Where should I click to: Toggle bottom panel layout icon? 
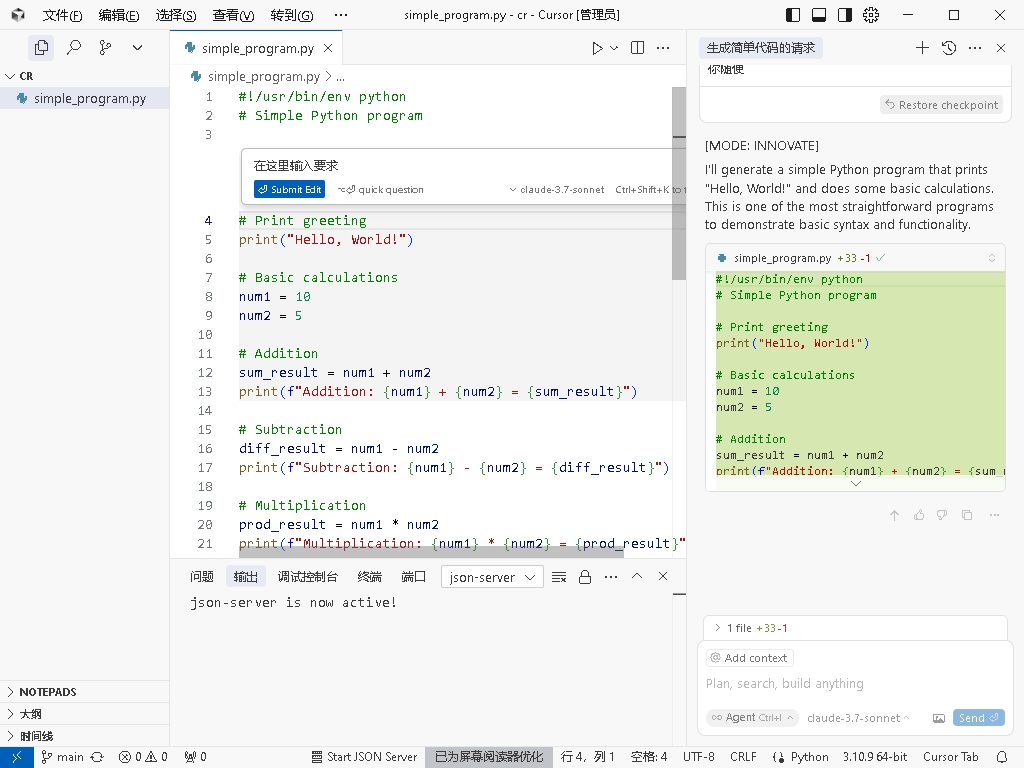tap(819, 14)
